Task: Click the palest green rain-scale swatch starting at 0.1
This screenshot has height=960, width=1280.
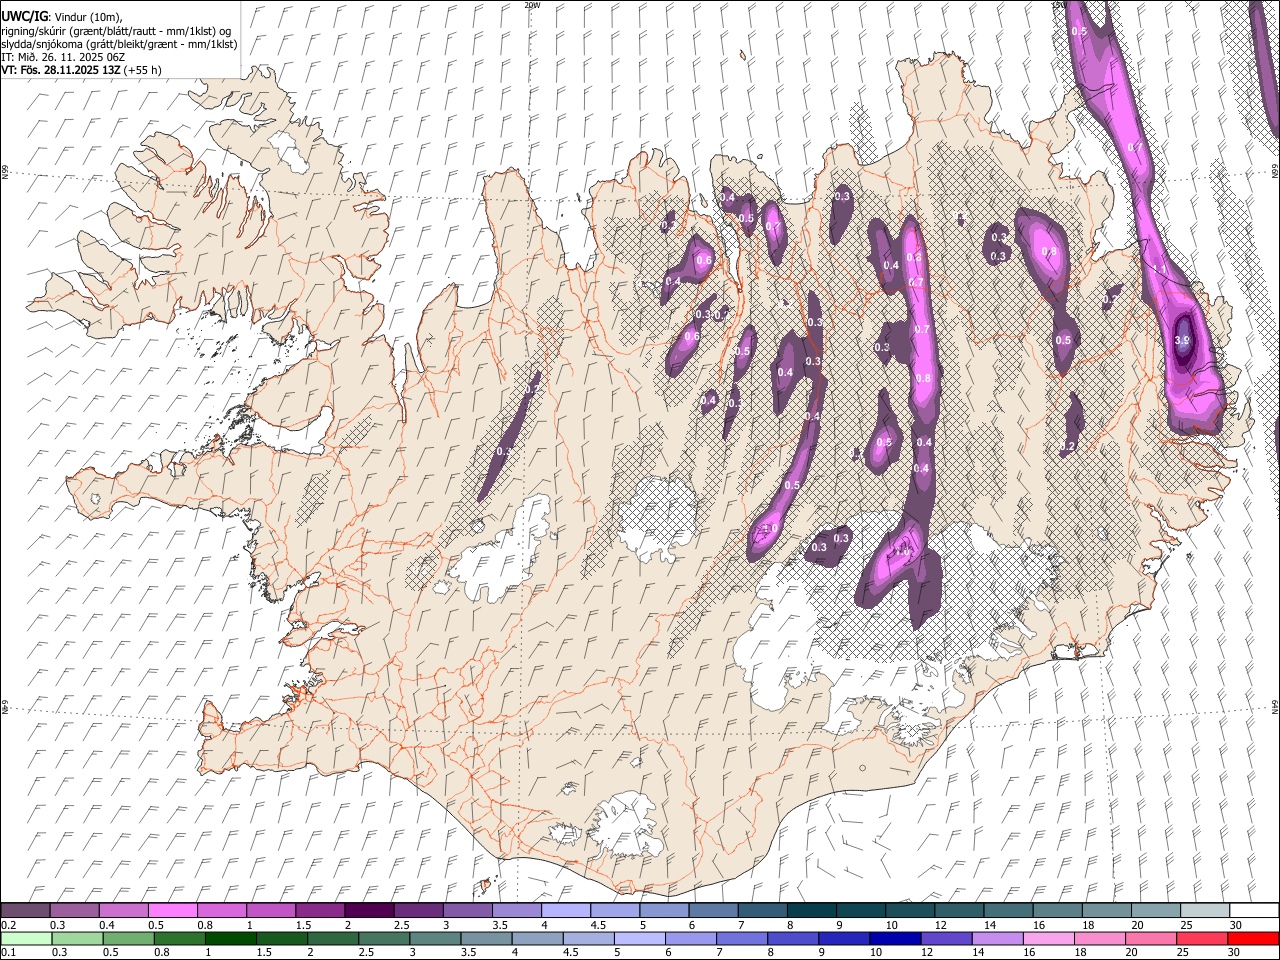Action: point(26,938)
